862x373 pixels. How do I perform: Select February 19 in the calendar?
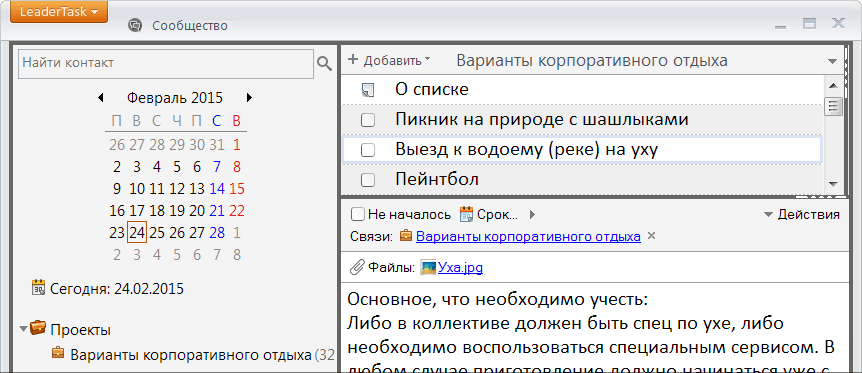(x=177, y=211)
